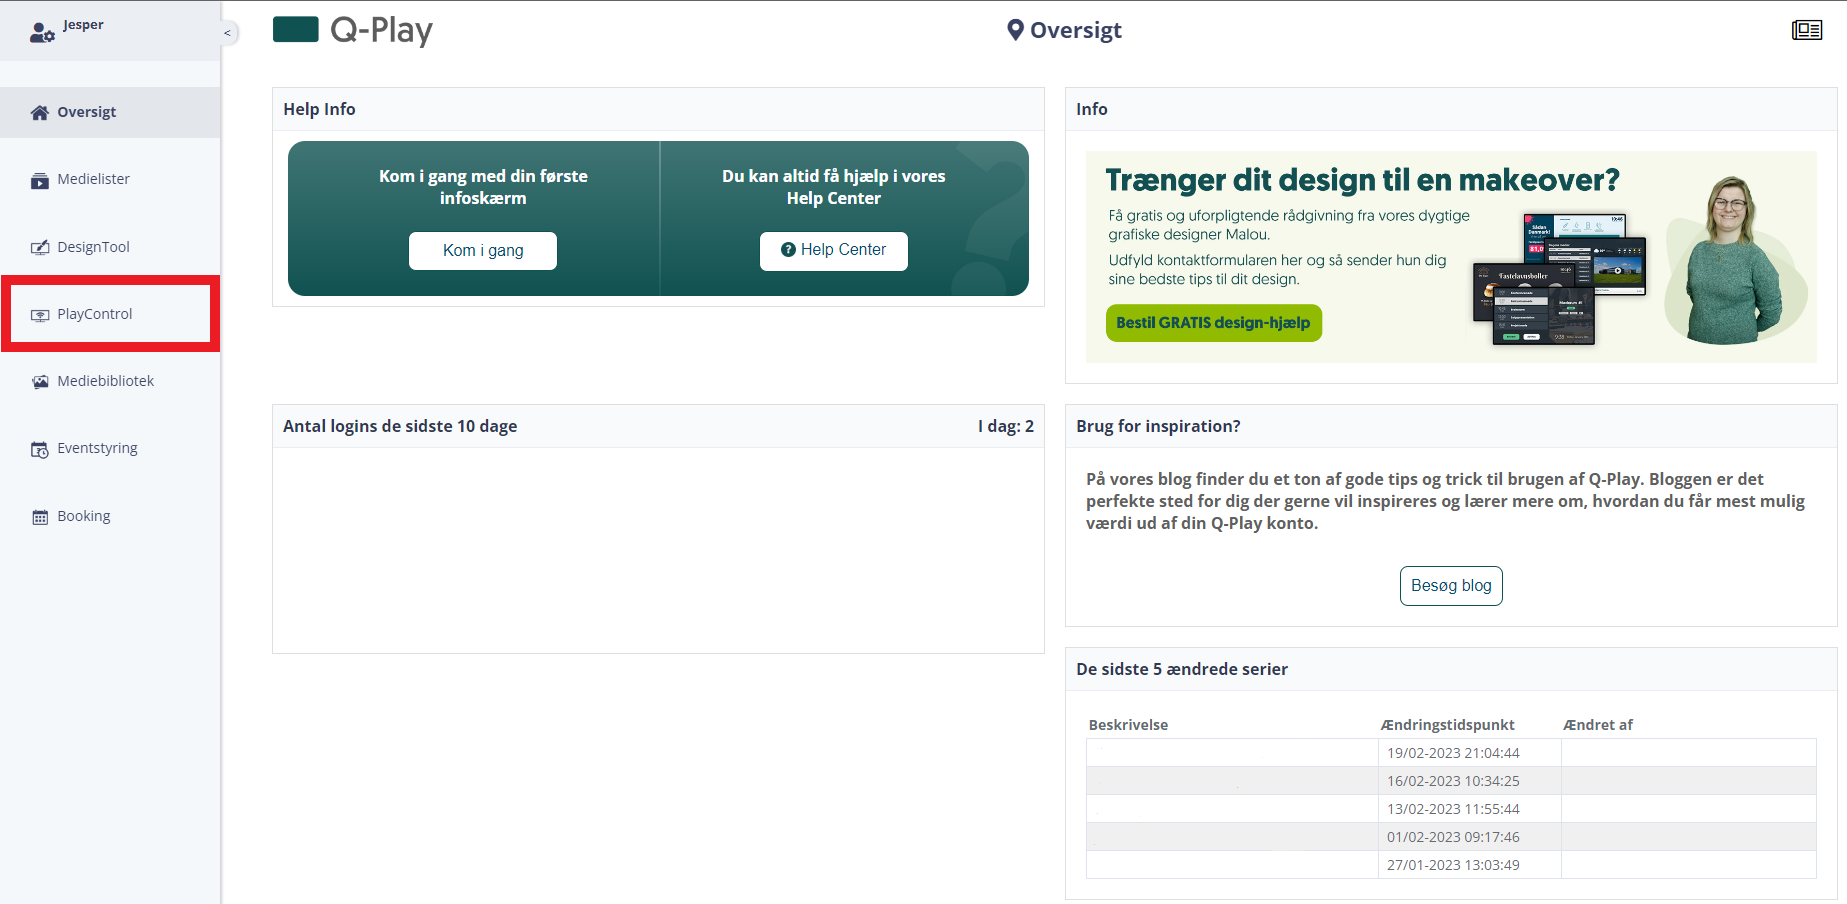Collapse the sidebar with the arrow
This screenshot has width=1847, height=904.
point(227,33)
